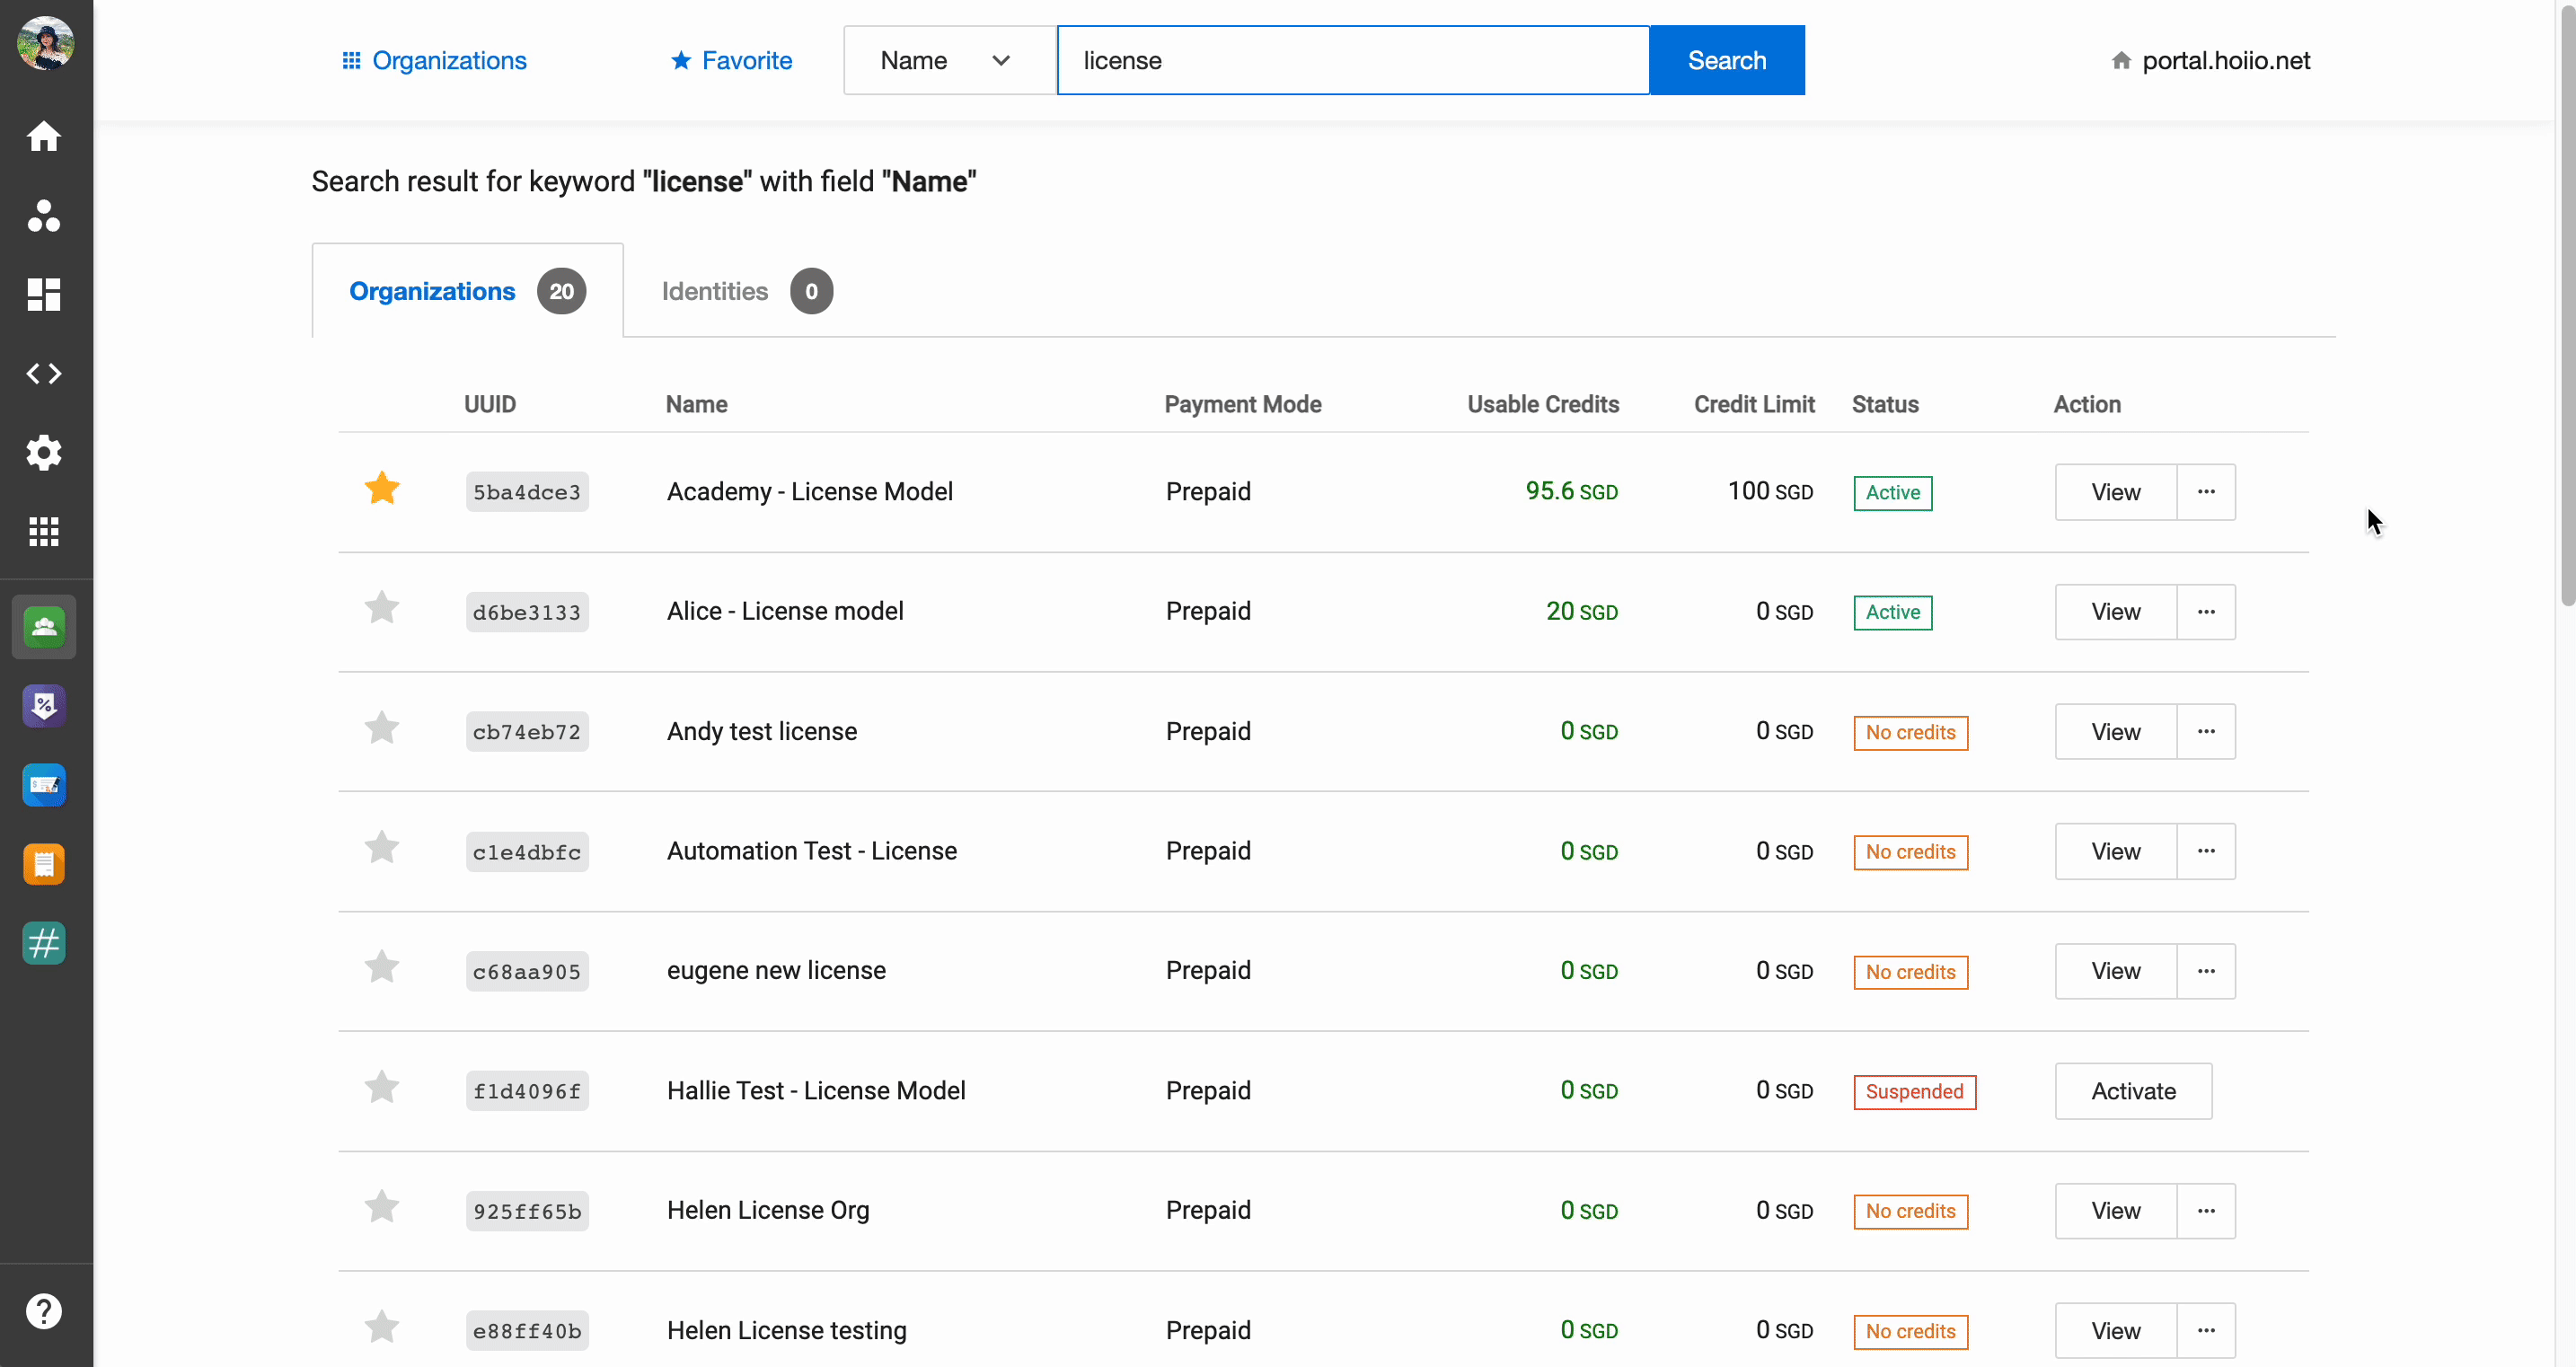Open more actions for Helen License Org
2576x1367 pixels.
[2206, 1211]
